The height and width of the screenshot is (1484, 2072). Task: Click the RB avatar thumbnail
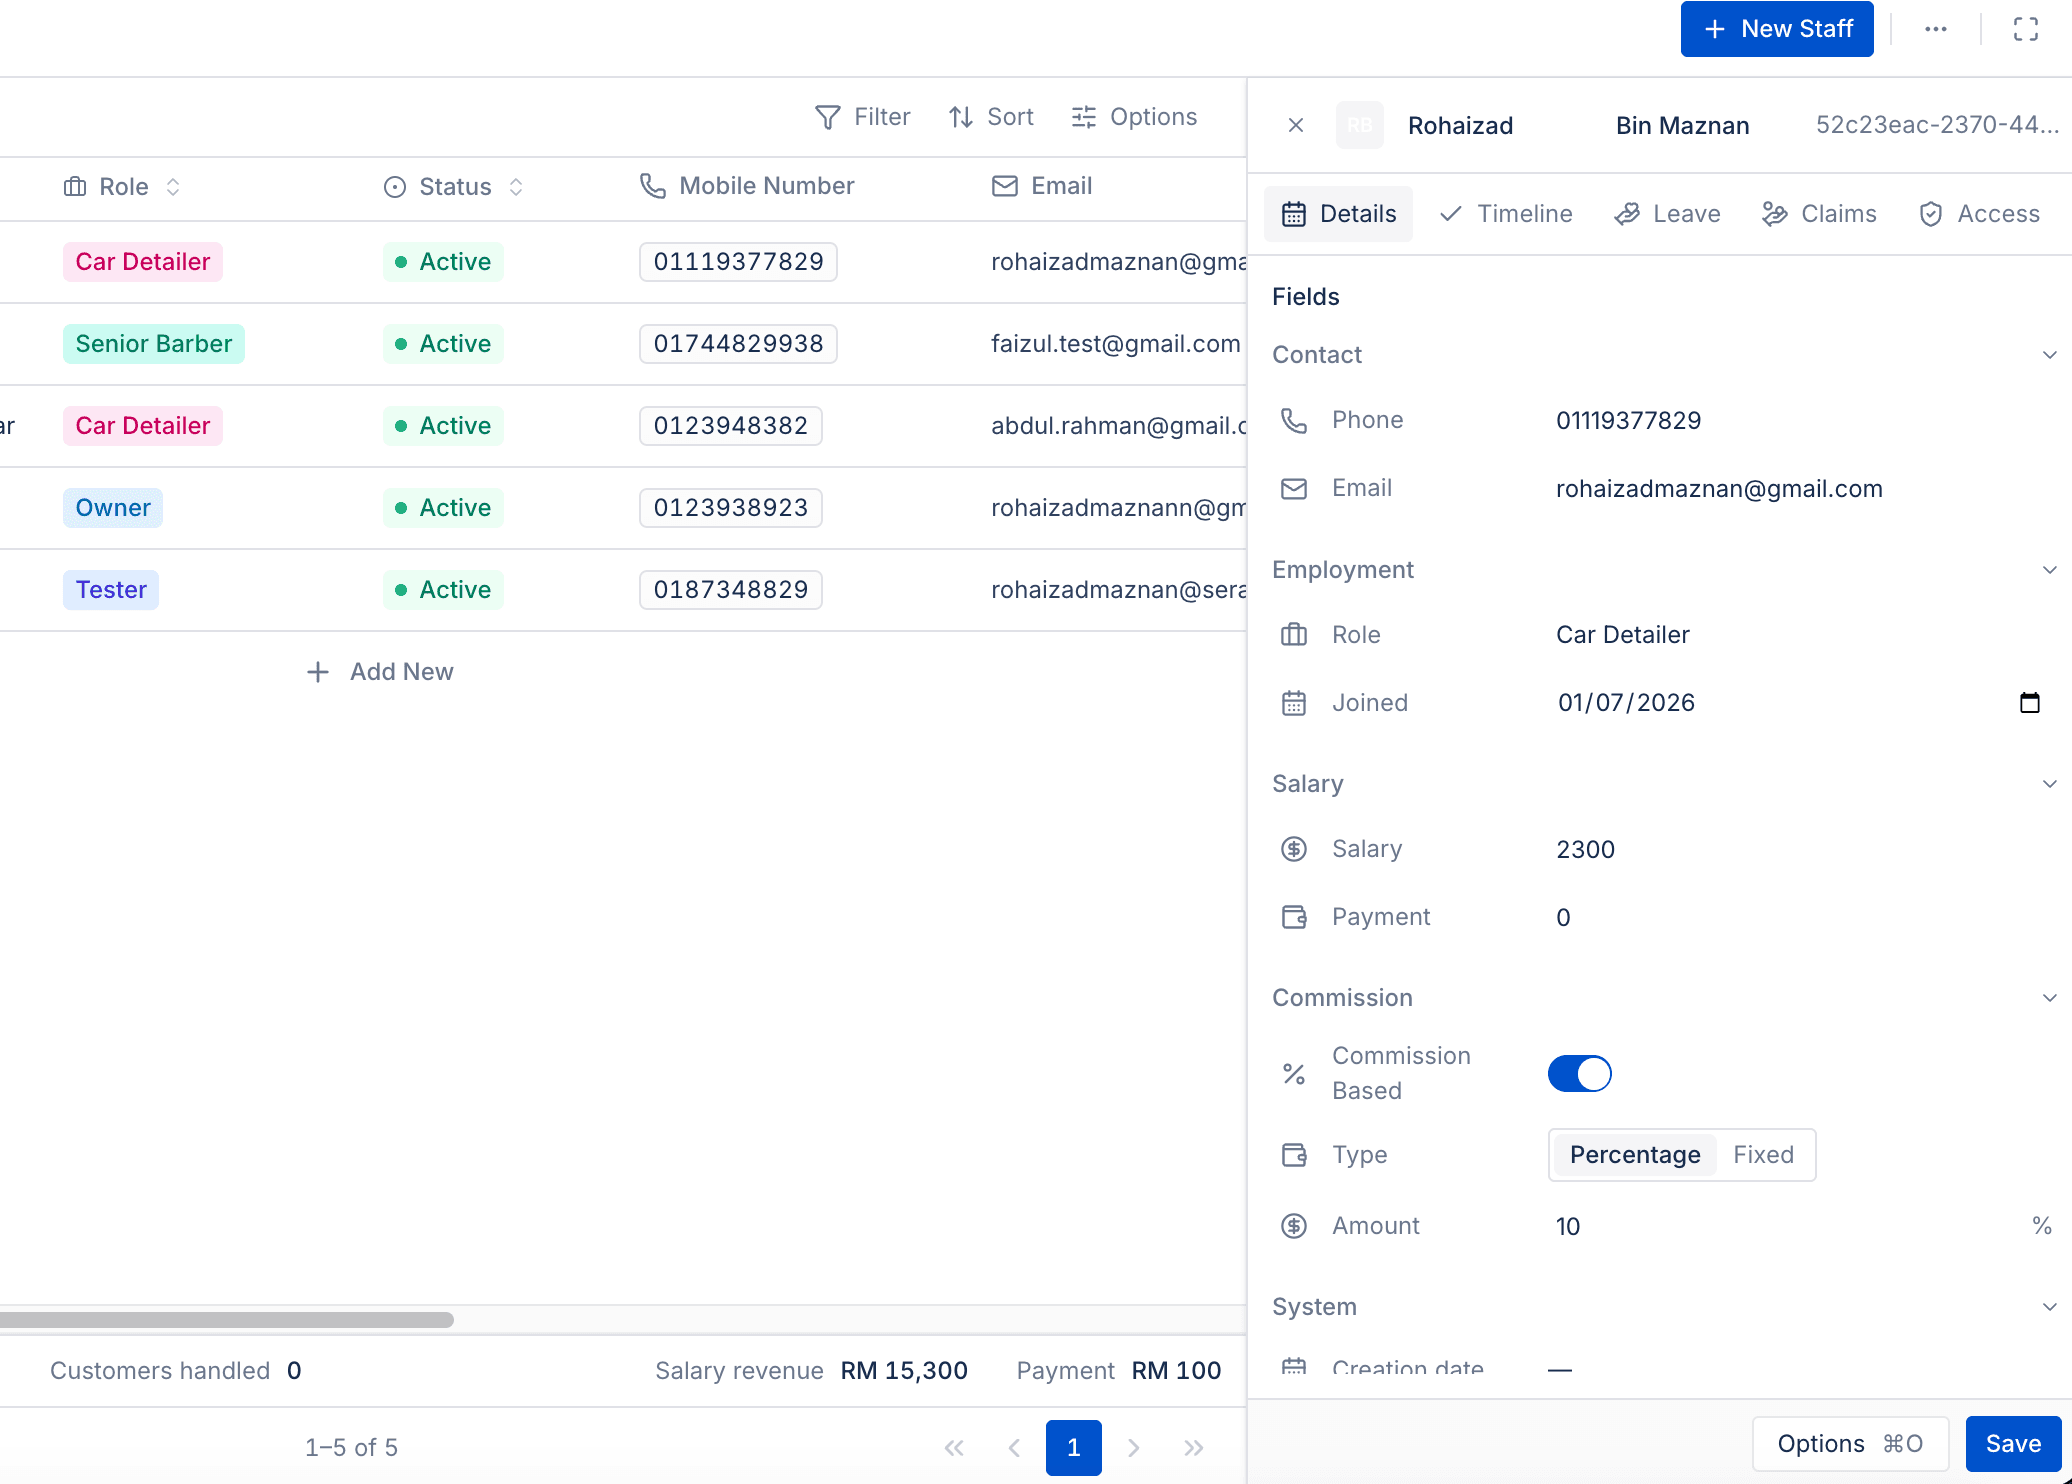[x=1360, y=125]
